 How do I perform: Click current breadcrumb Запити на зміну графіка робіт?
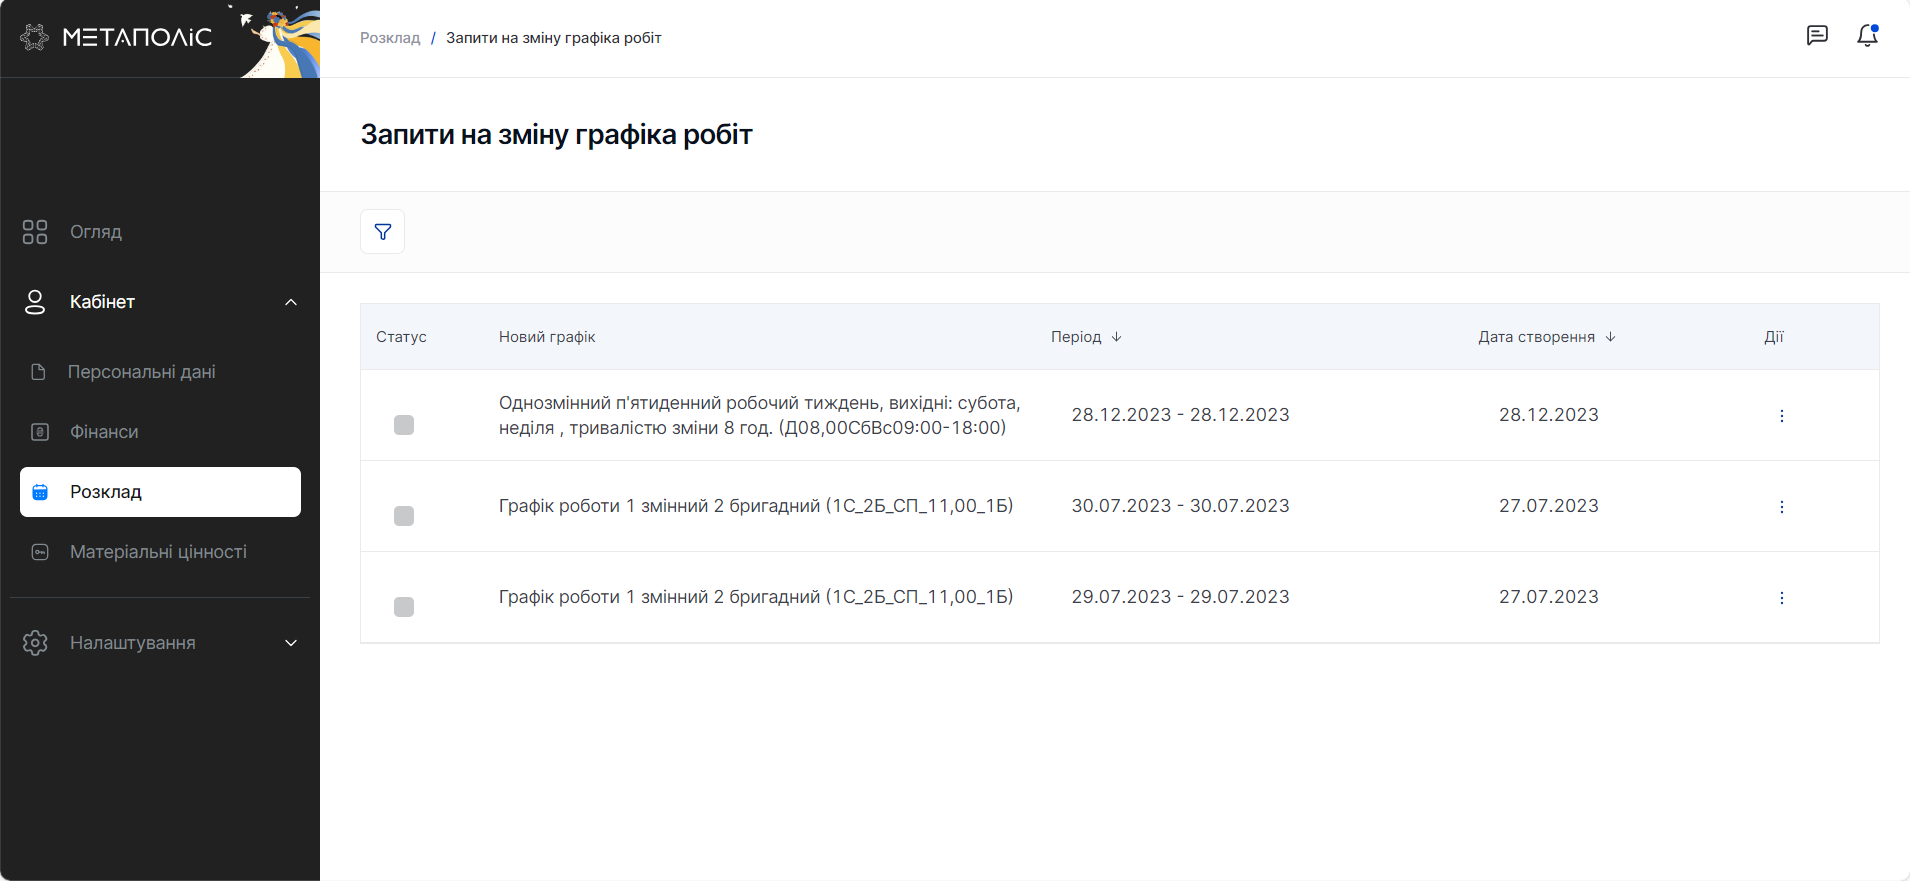coord(554,38)
